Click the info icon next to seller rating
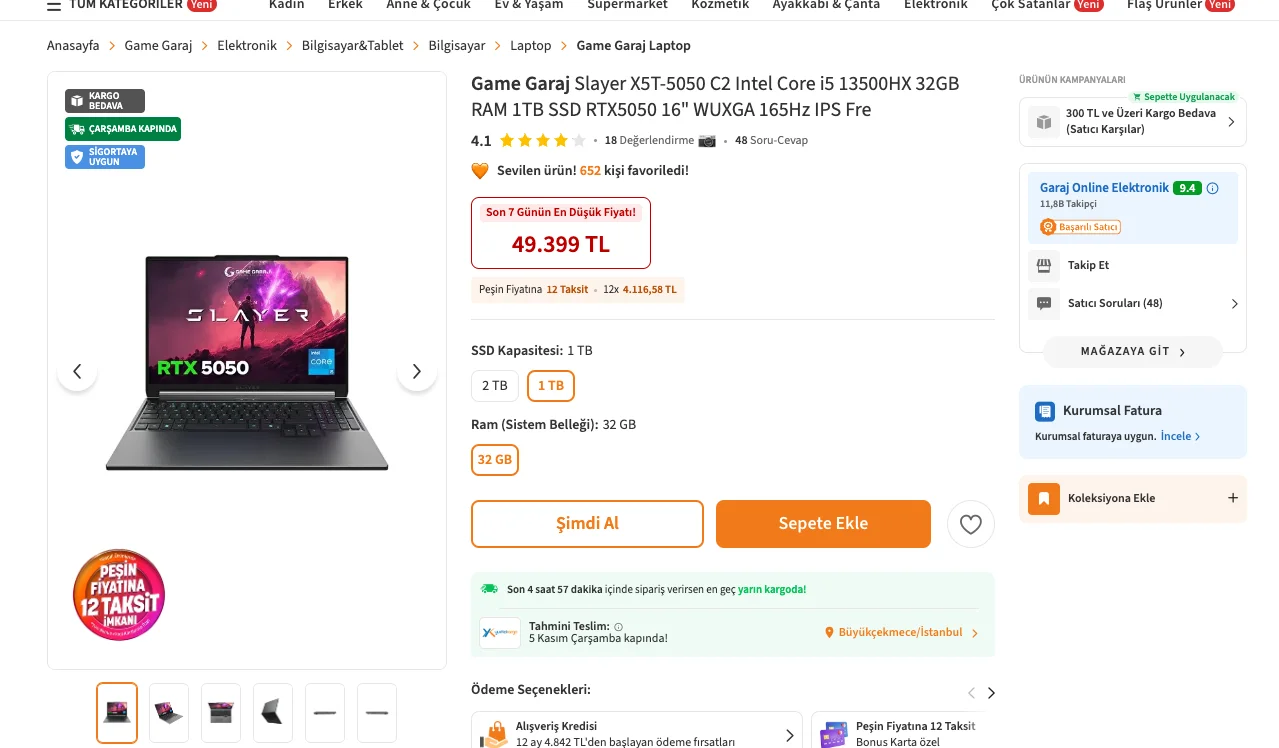Image resolution: width=1279 pixels, height=748 pixels. click(1213, 188)
